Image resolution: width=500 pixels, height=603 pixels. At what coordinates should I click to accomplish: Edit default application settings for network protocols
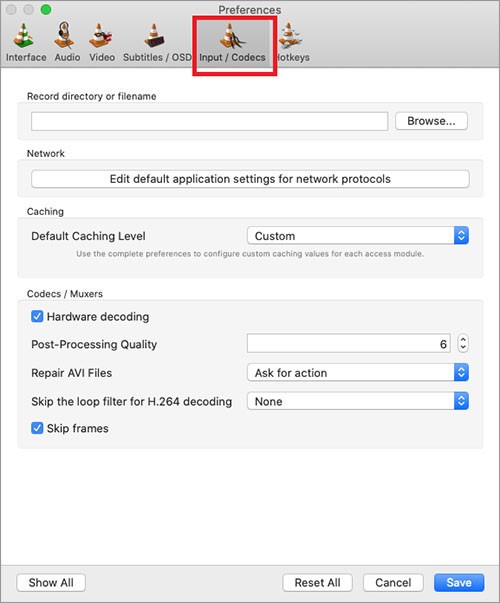[x=250, y=179]
